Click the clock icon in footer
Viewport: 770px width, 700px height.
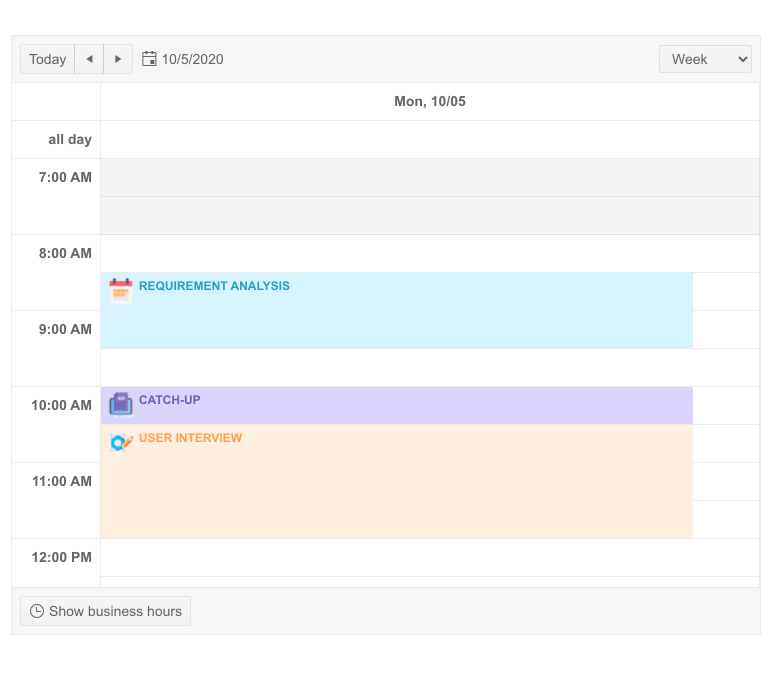coord(37,611)
